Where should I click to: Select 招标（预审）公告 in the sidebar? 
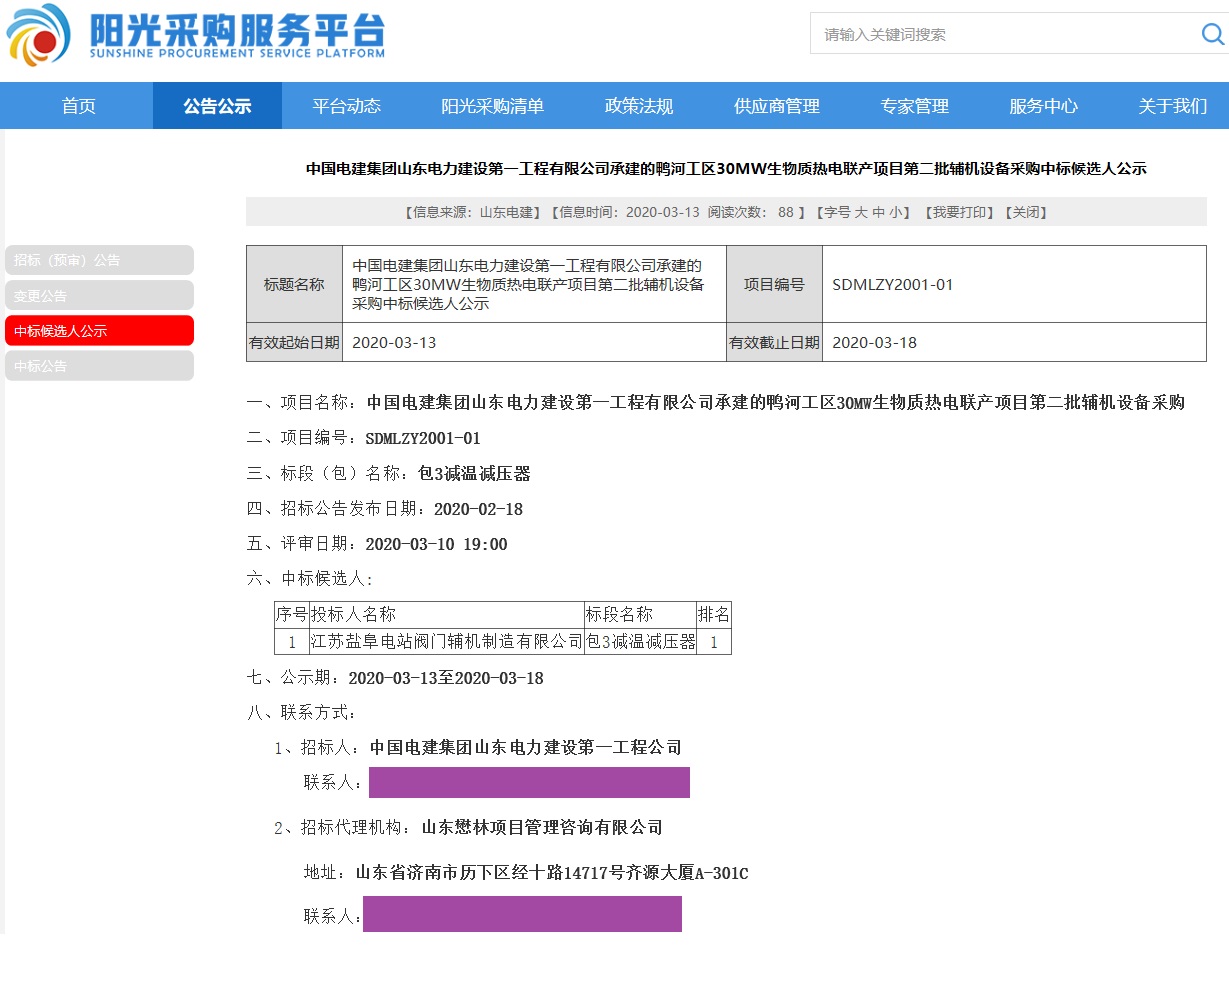(x=99, y=260)
